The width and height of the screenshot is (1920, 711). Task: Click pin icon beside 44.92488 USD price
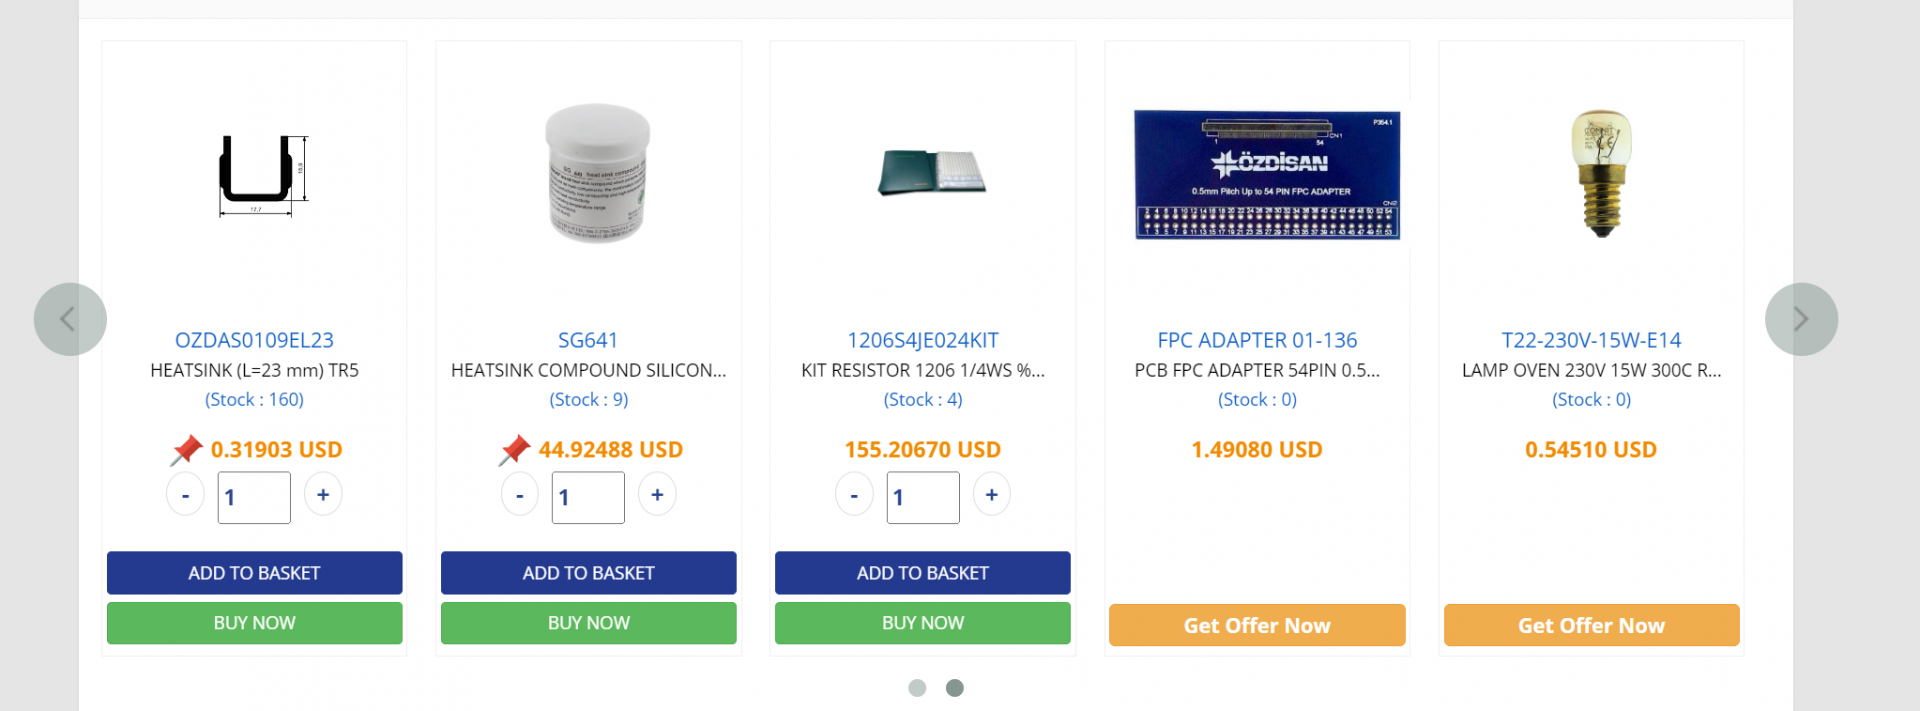[514, 450]
